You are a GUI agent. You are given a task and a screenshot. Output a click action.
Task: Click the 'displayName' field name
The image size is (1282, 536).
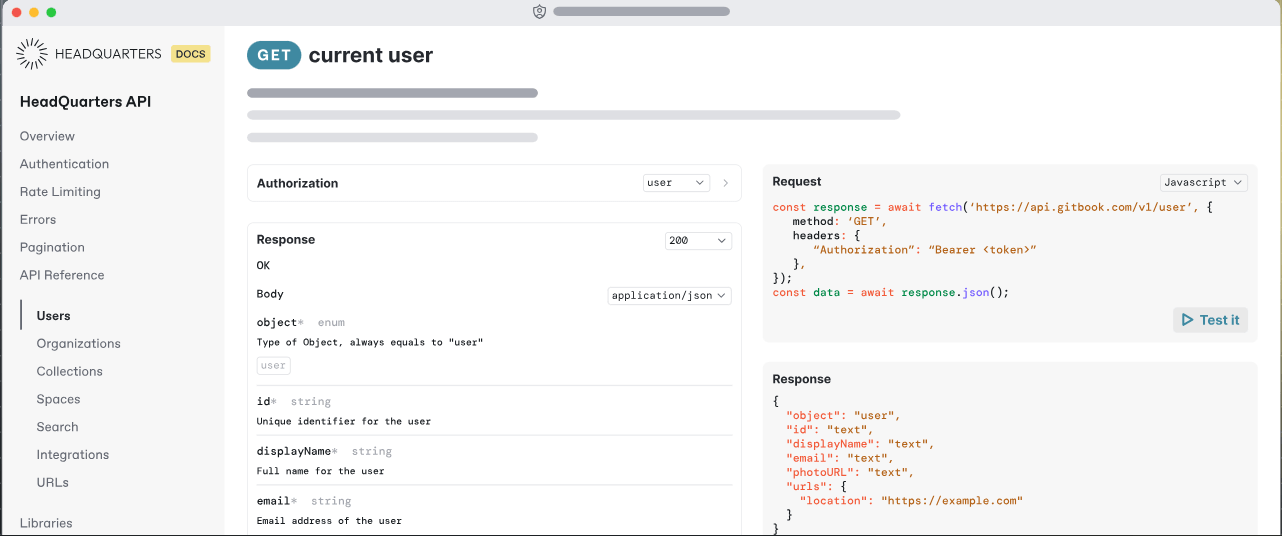tap(294, 451)
